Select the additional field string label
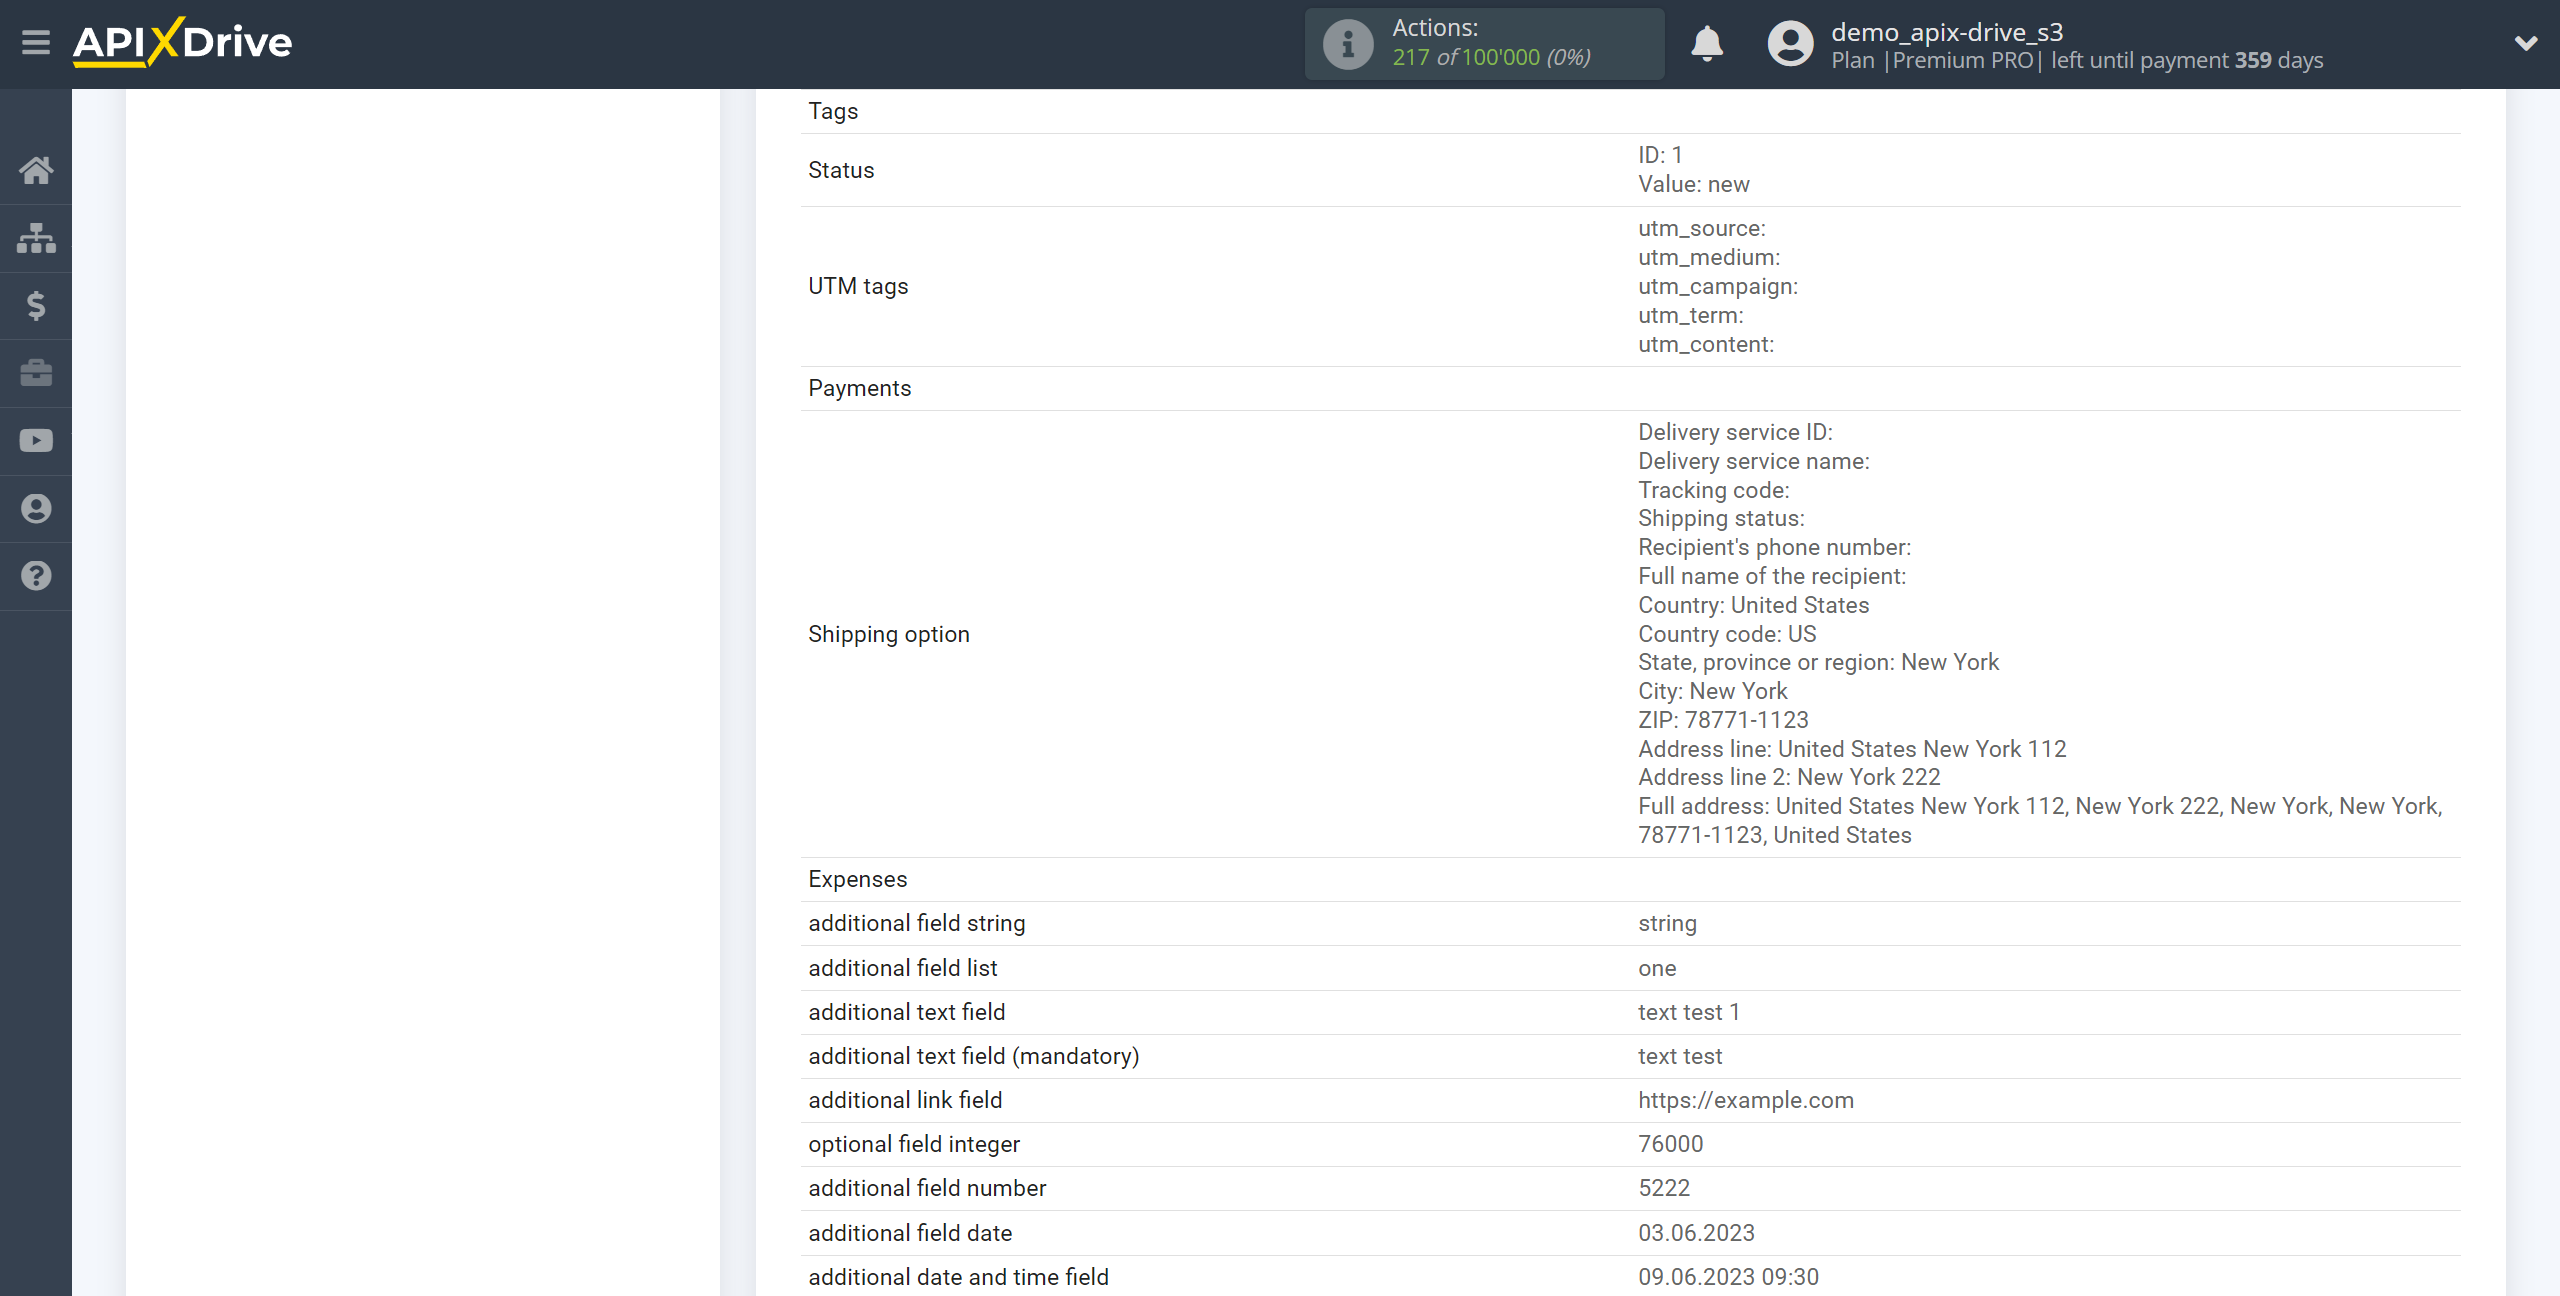Screen dimensions: 2560x1296 917,924
